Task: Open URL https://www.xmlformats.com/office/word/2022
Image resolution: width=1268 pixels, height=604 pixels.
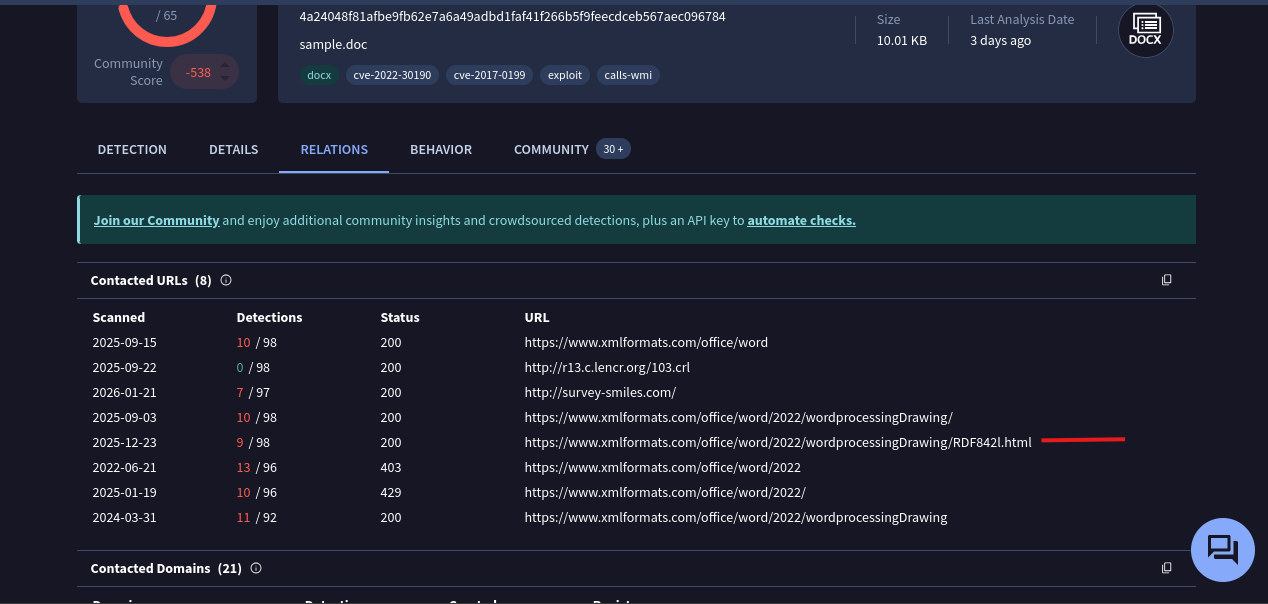Action: point(662,467)
